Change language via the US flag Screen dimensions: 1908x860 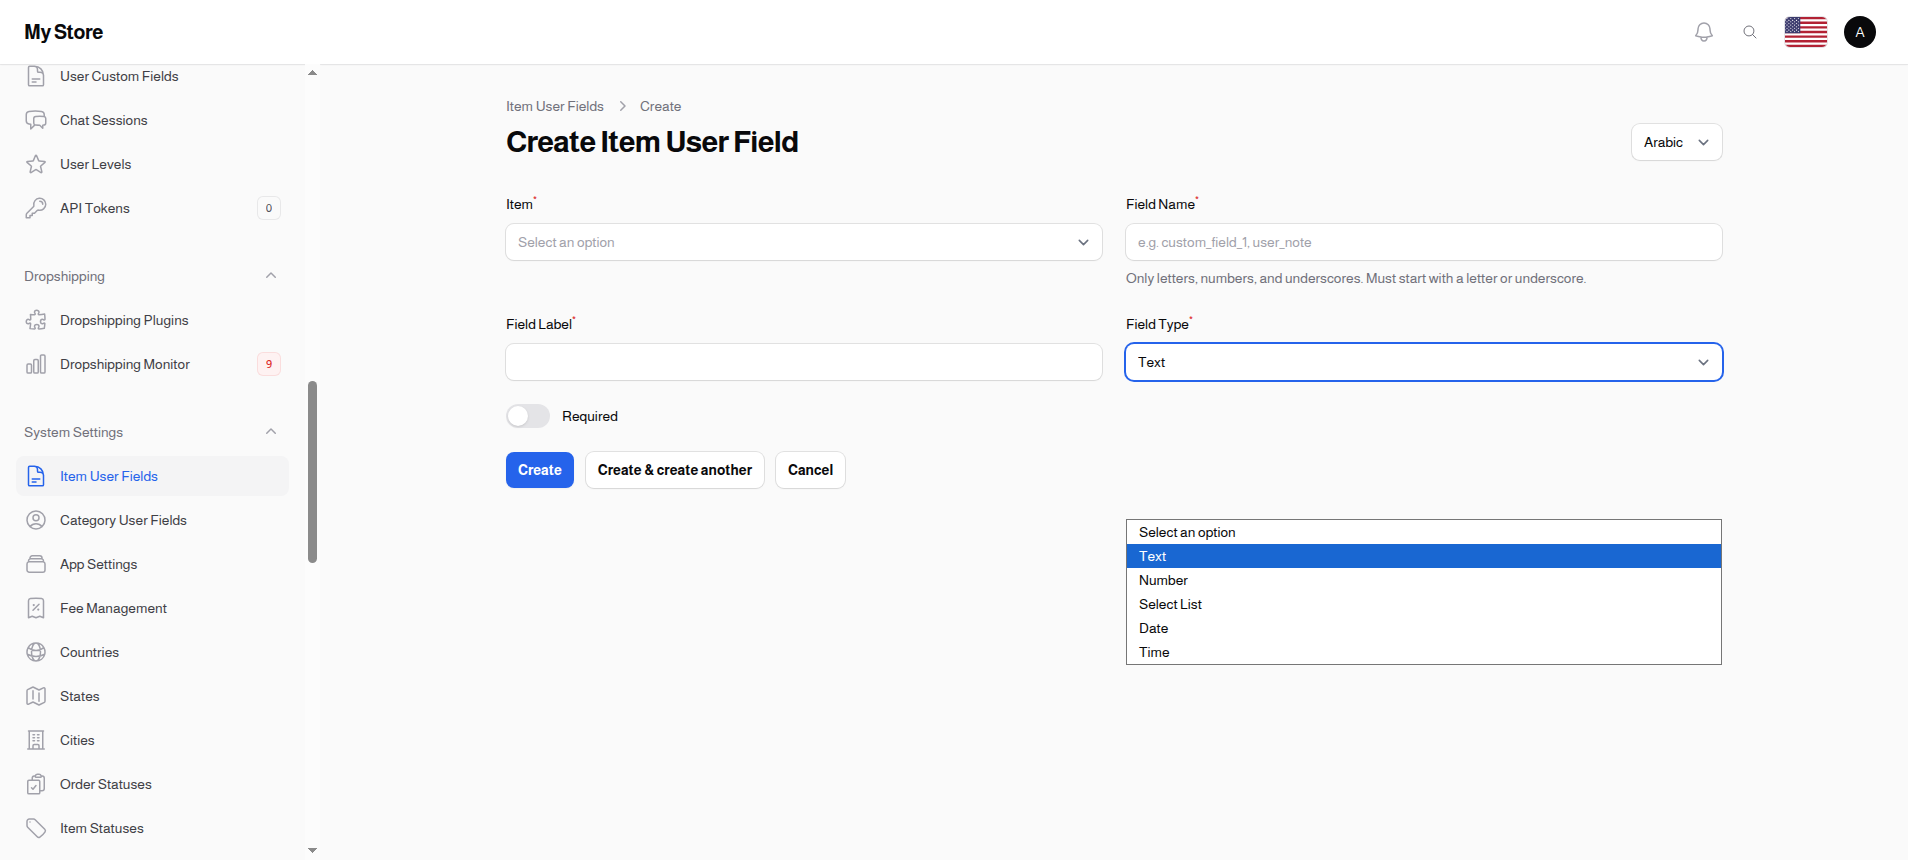(1806, 32)
